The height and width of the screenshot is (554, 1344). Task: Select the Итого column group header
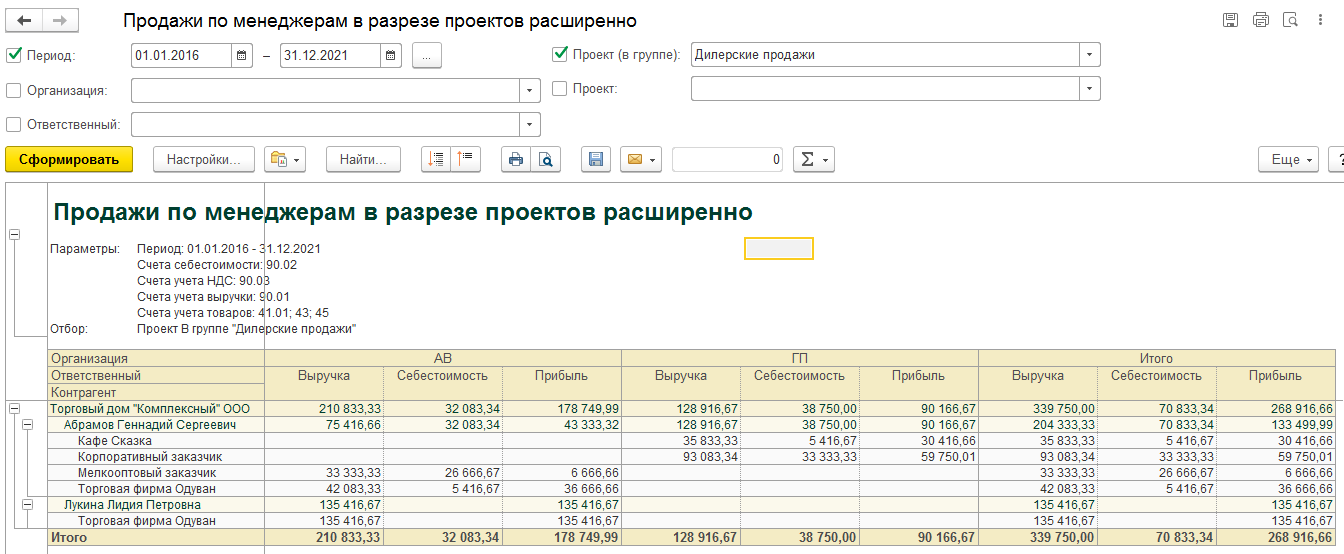click(1157, 358)
